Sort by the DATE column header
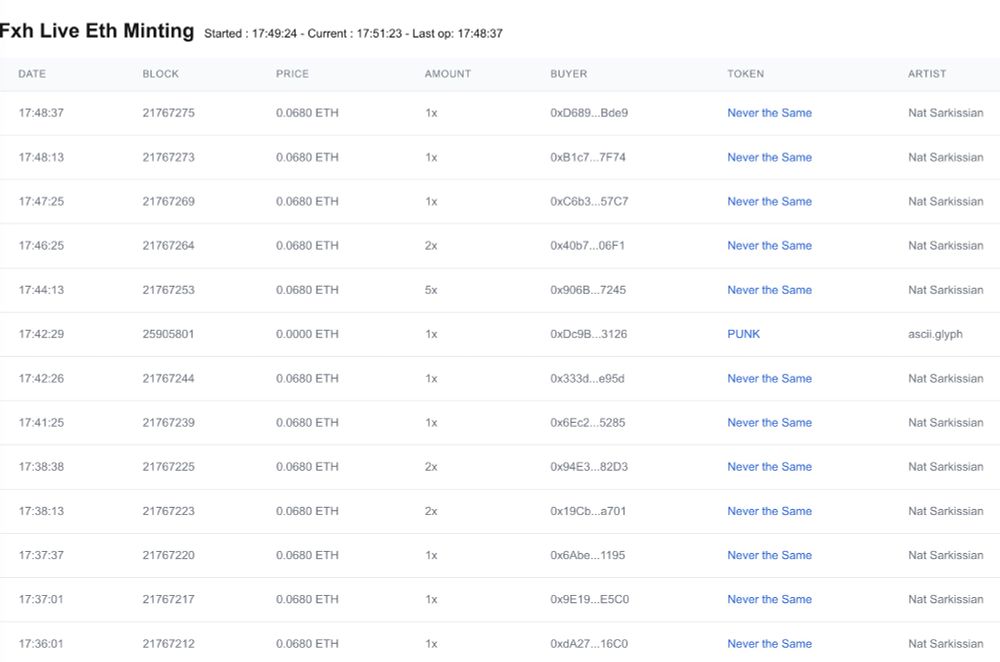This screenshot has width=1000, height=662. pos(32,74)
